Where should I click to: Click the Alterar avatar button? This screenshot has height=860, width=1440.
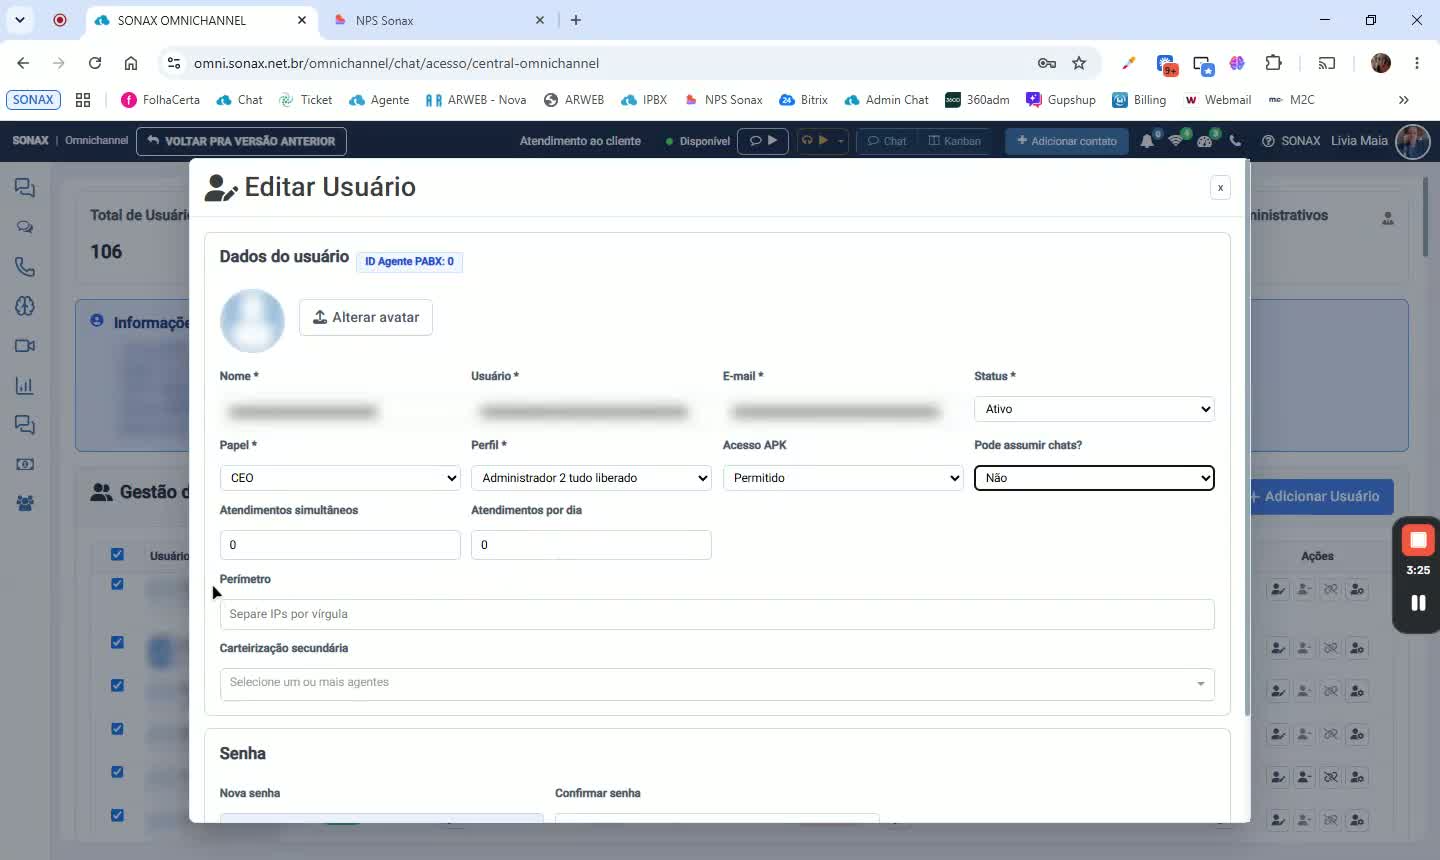366,317
